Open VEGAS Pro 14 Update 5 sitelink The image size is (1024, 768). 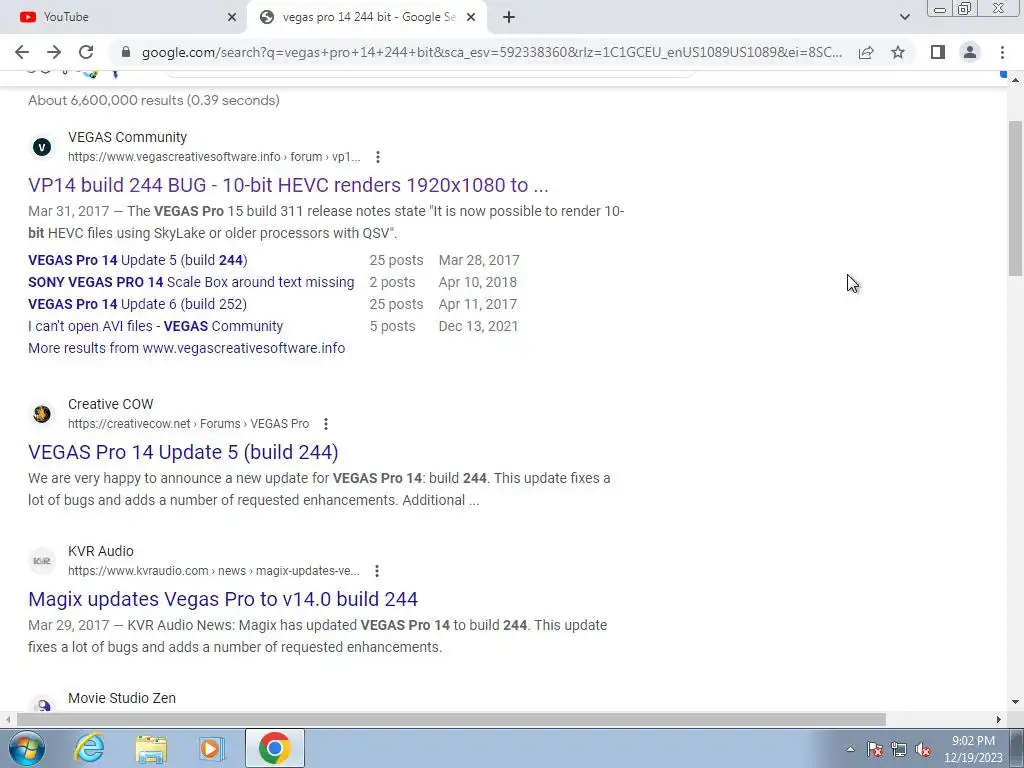138,260
